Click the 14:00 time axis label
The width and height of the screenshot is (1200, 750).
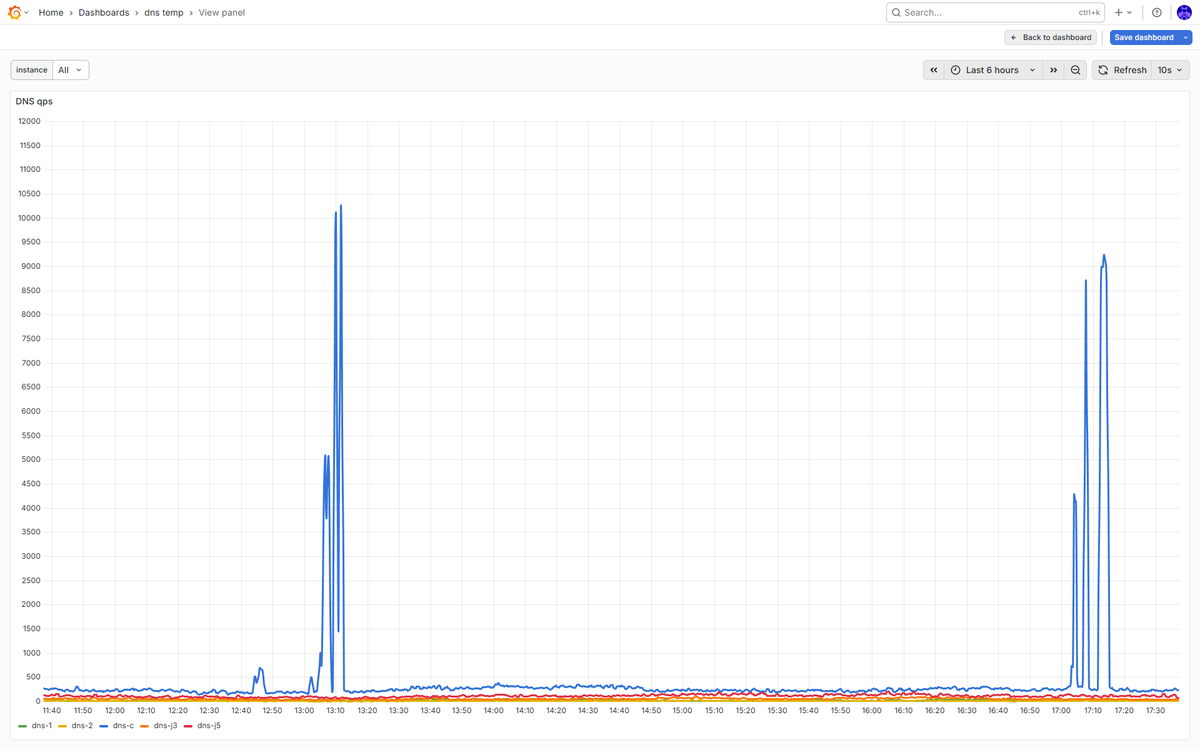pyautogui.click(x=493, y=710)
